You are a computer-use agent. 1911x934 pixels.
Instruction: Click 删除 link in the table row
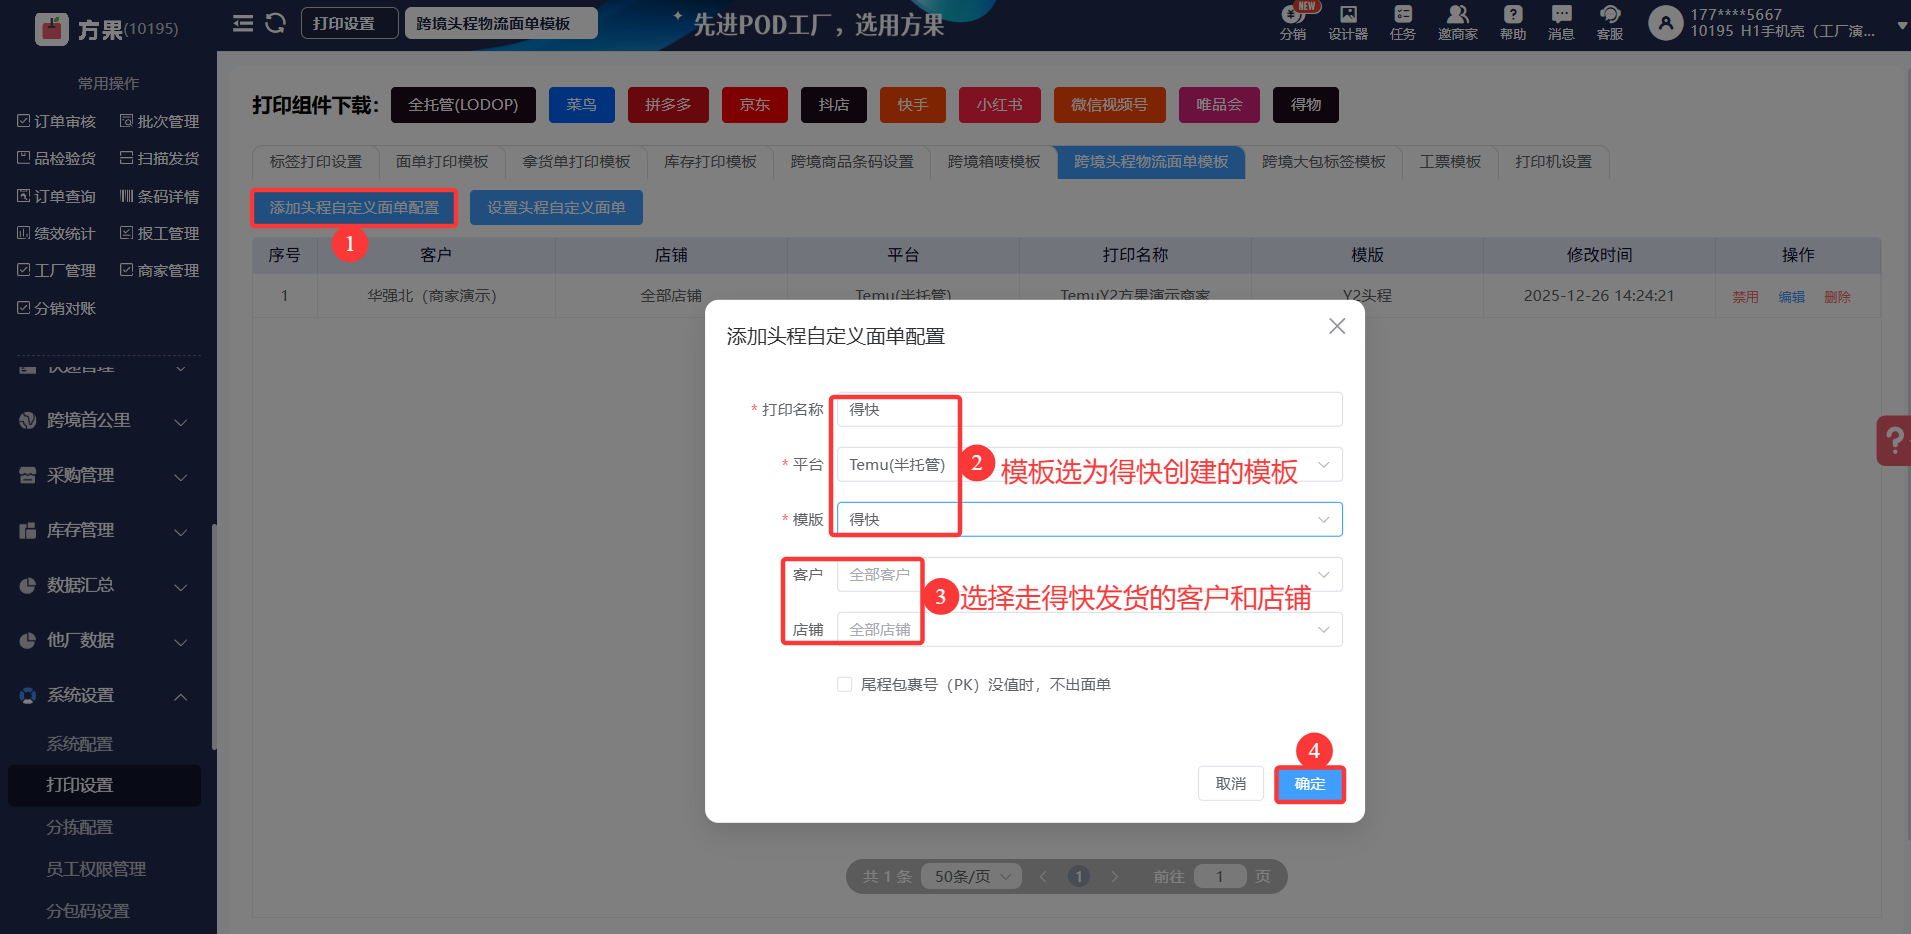click(x=1838, y=297)
